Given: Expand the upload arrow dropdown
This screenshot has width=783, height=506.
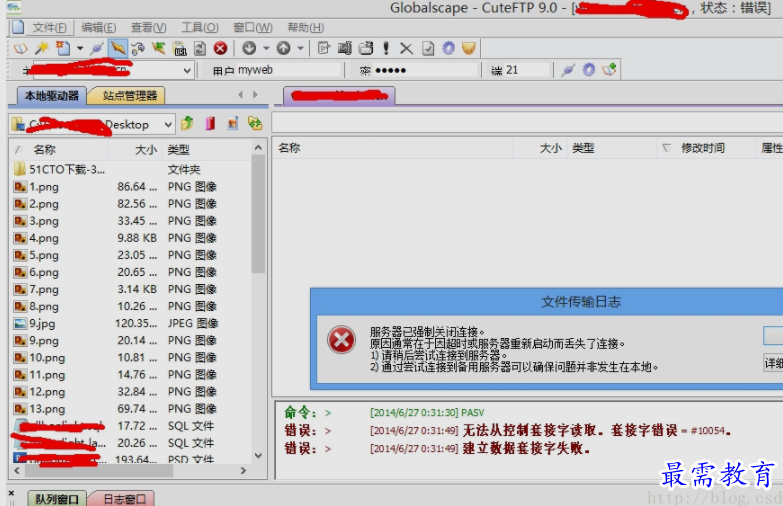Looking at the screenshot, I should coord(300,48).
